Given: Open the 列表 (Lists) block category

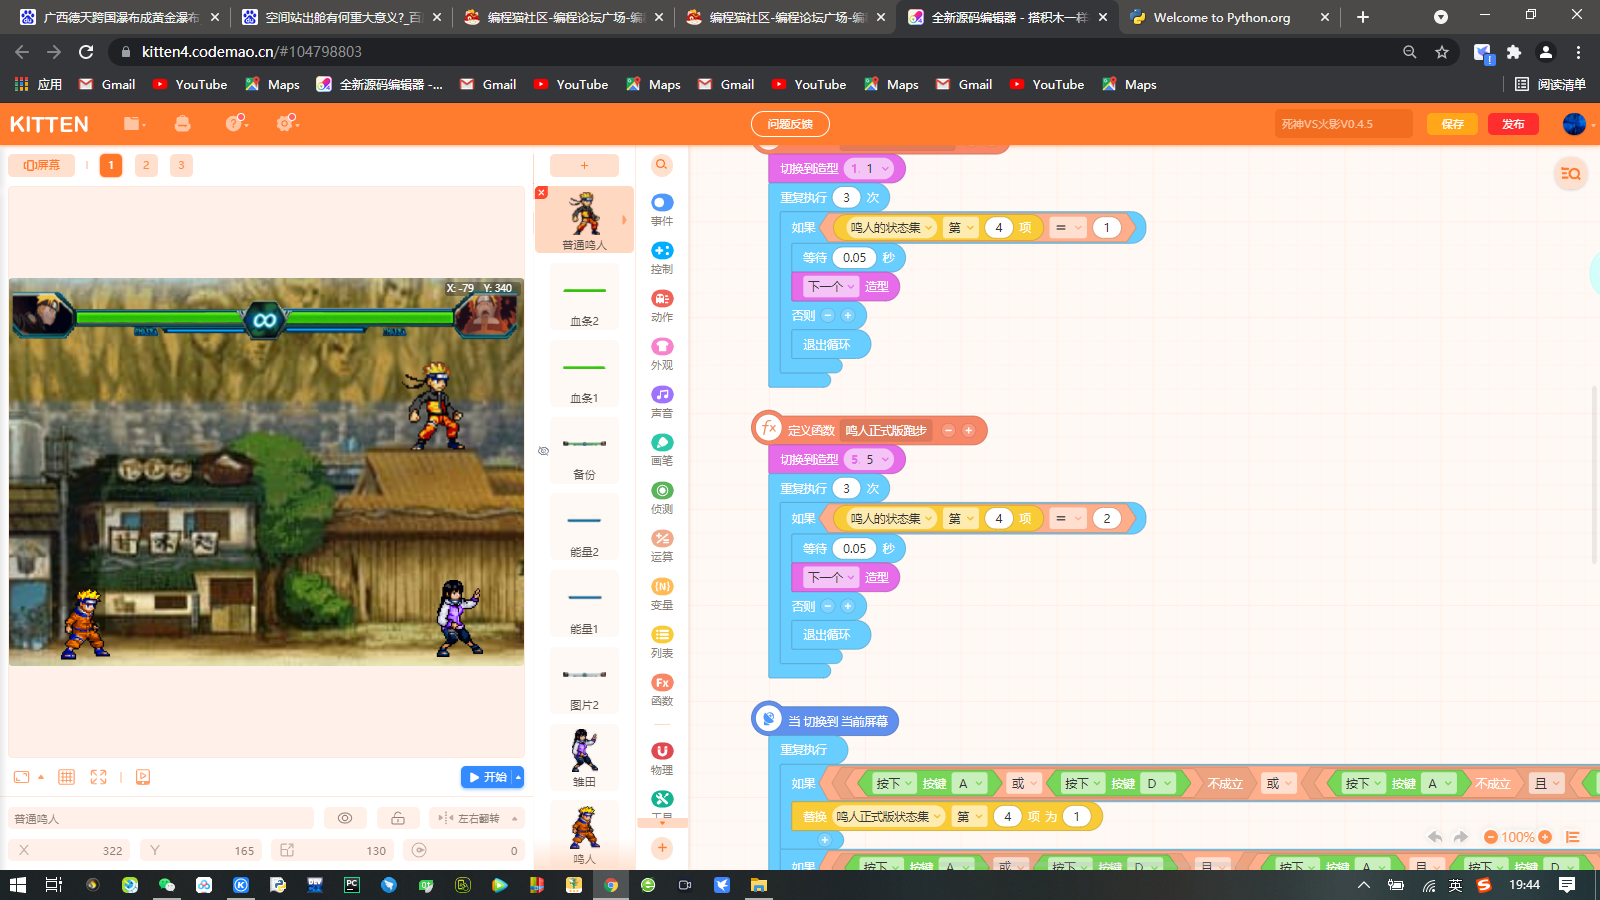Looking at the screenshot, I should point(662,642).
